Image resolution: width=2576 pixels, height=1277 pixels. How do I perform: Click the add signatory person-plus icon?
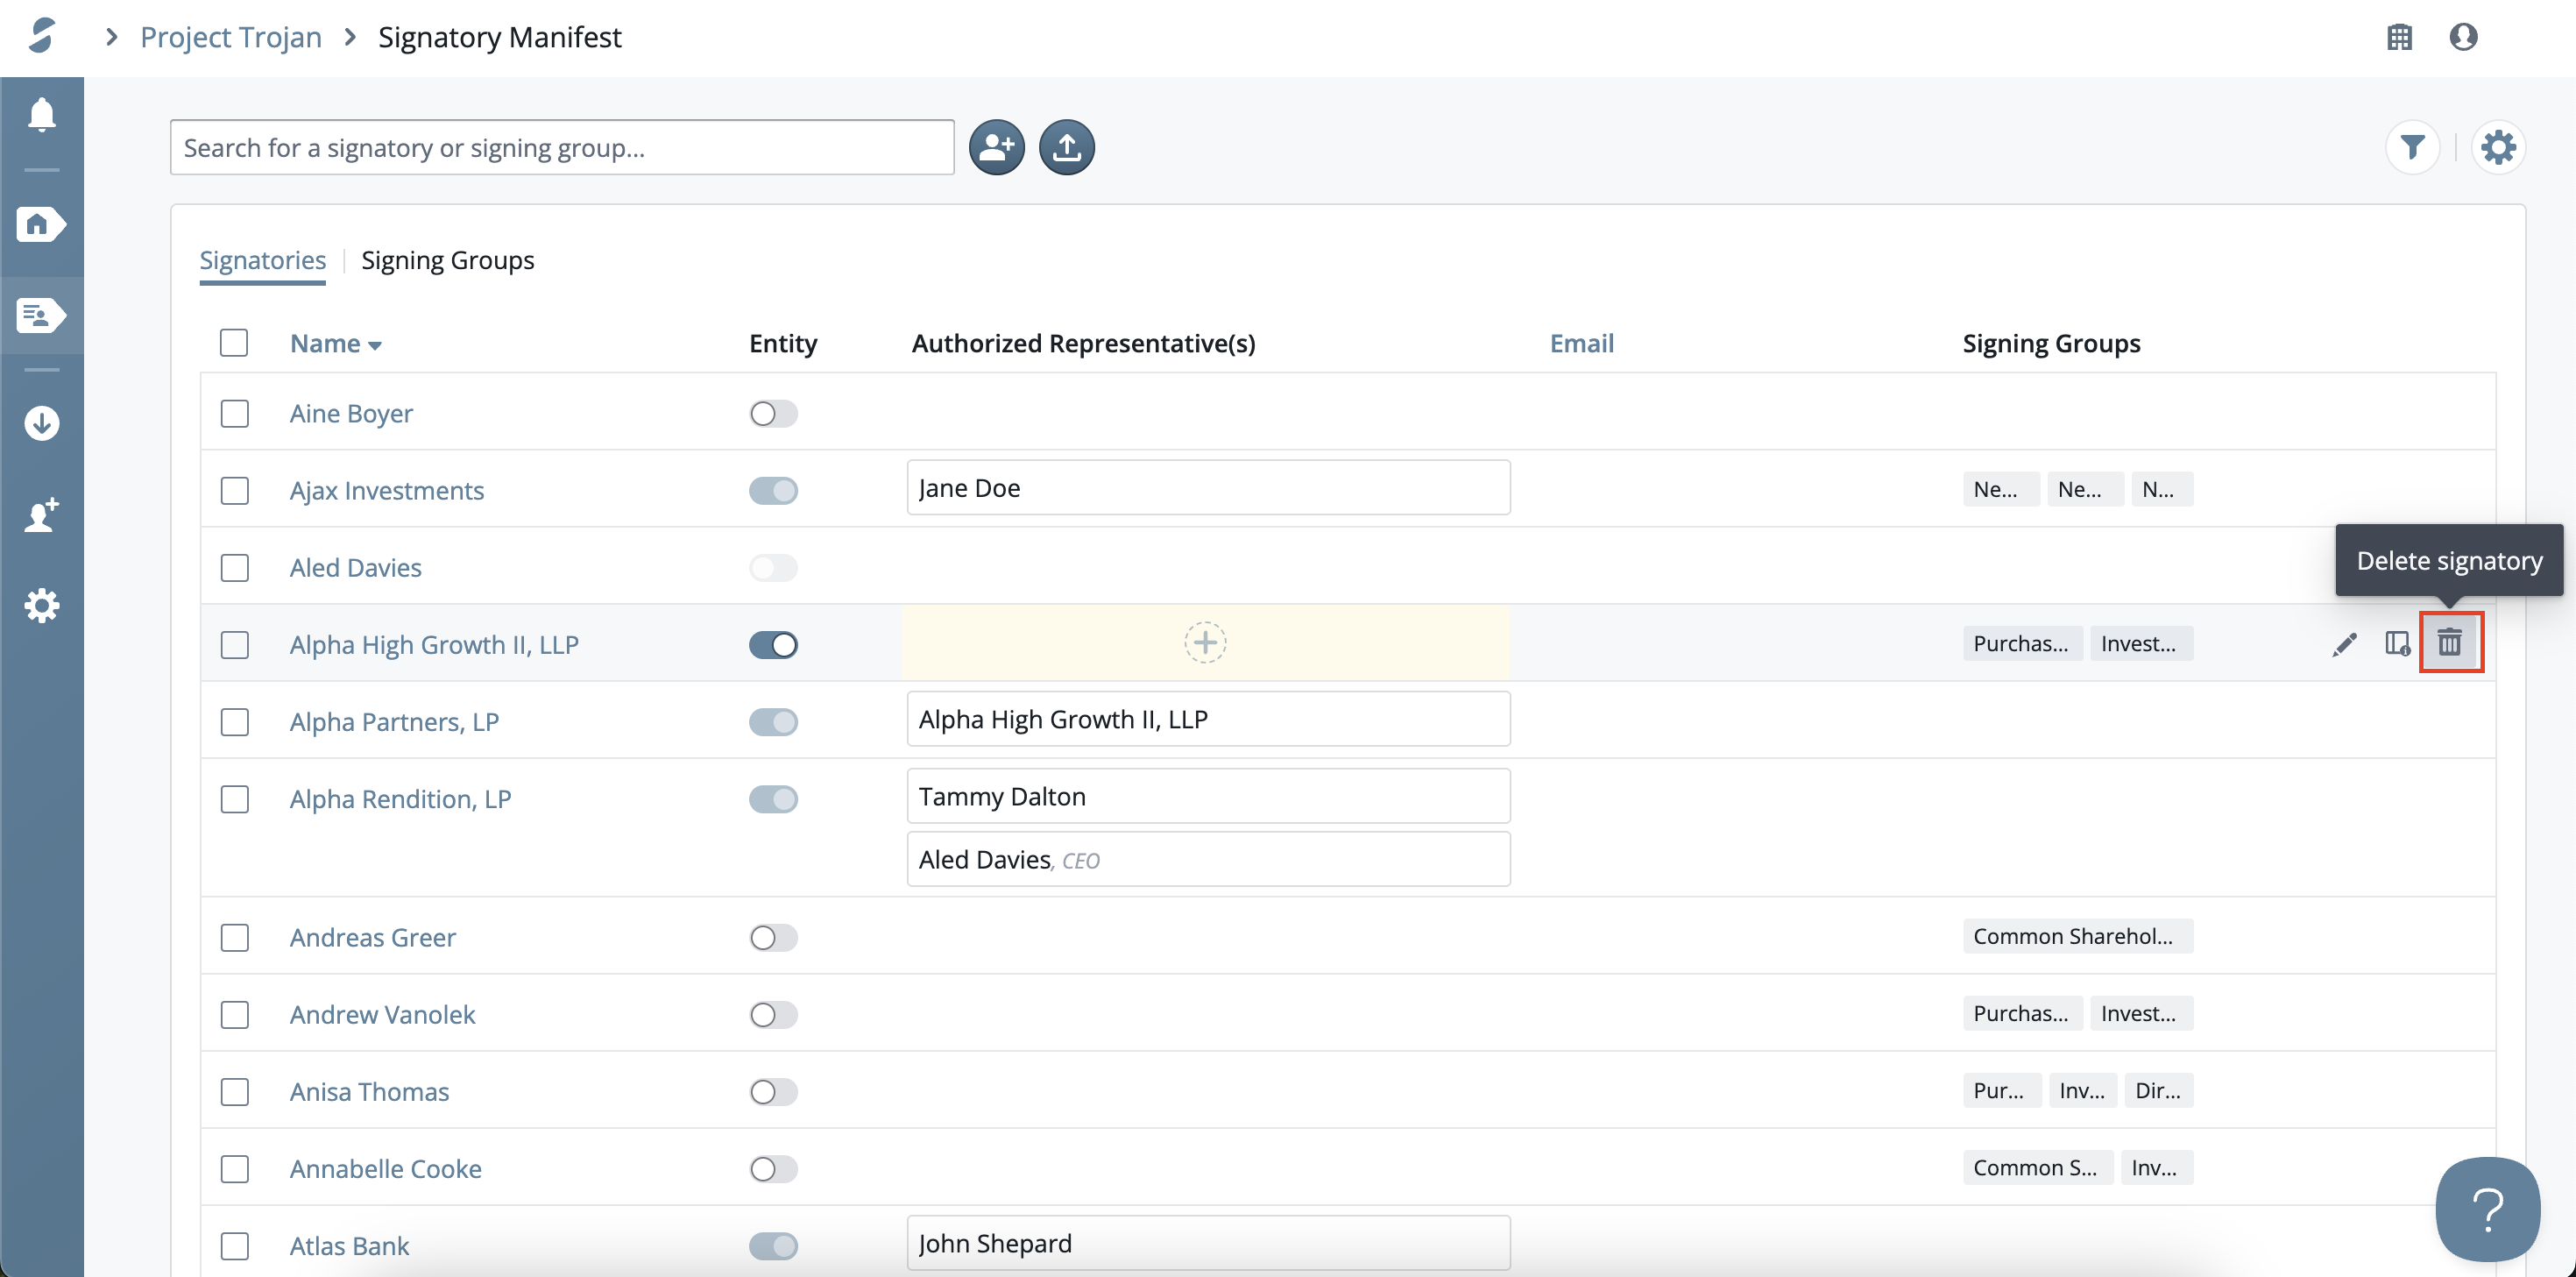coord(996,147)
